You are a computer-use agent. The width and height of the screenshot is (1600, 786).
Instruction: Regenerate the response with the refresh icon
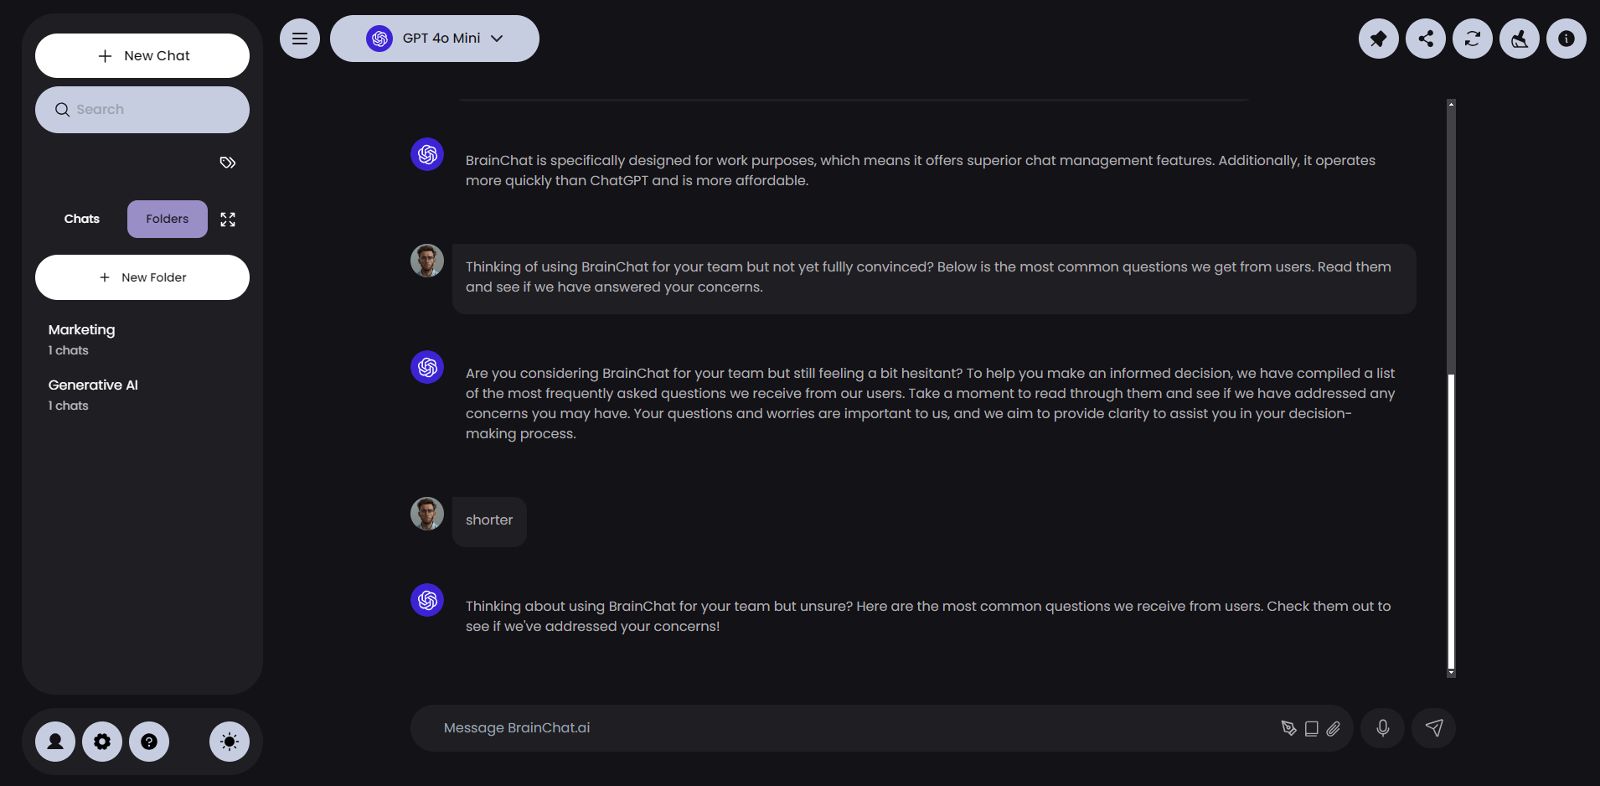pyautogui.click(x=1472, y=38)
